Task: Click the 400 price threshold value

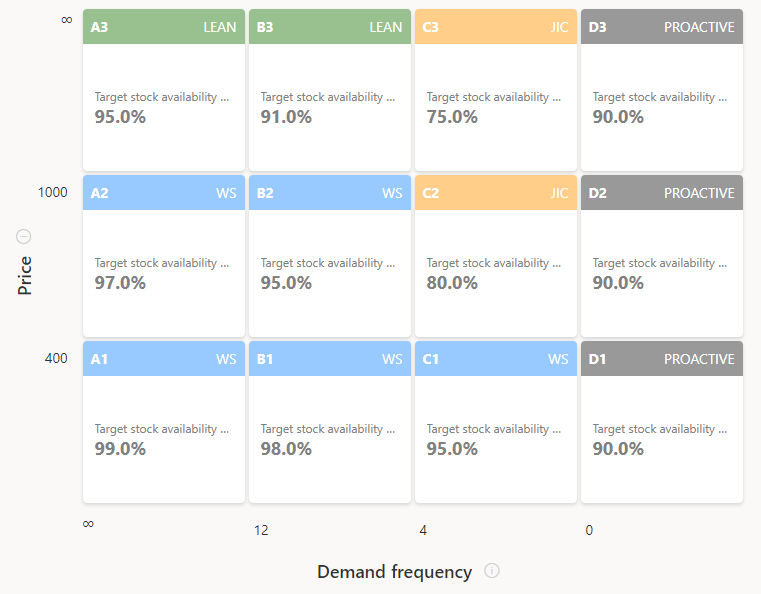Action: 56,358
